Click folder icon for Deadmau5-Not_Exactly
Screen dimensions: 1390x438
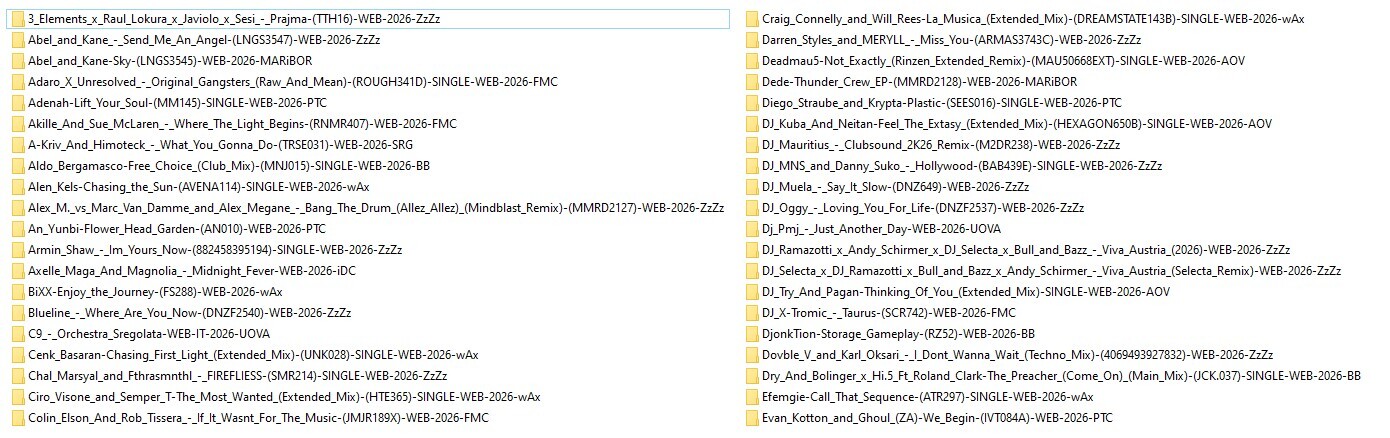(751, 61)
